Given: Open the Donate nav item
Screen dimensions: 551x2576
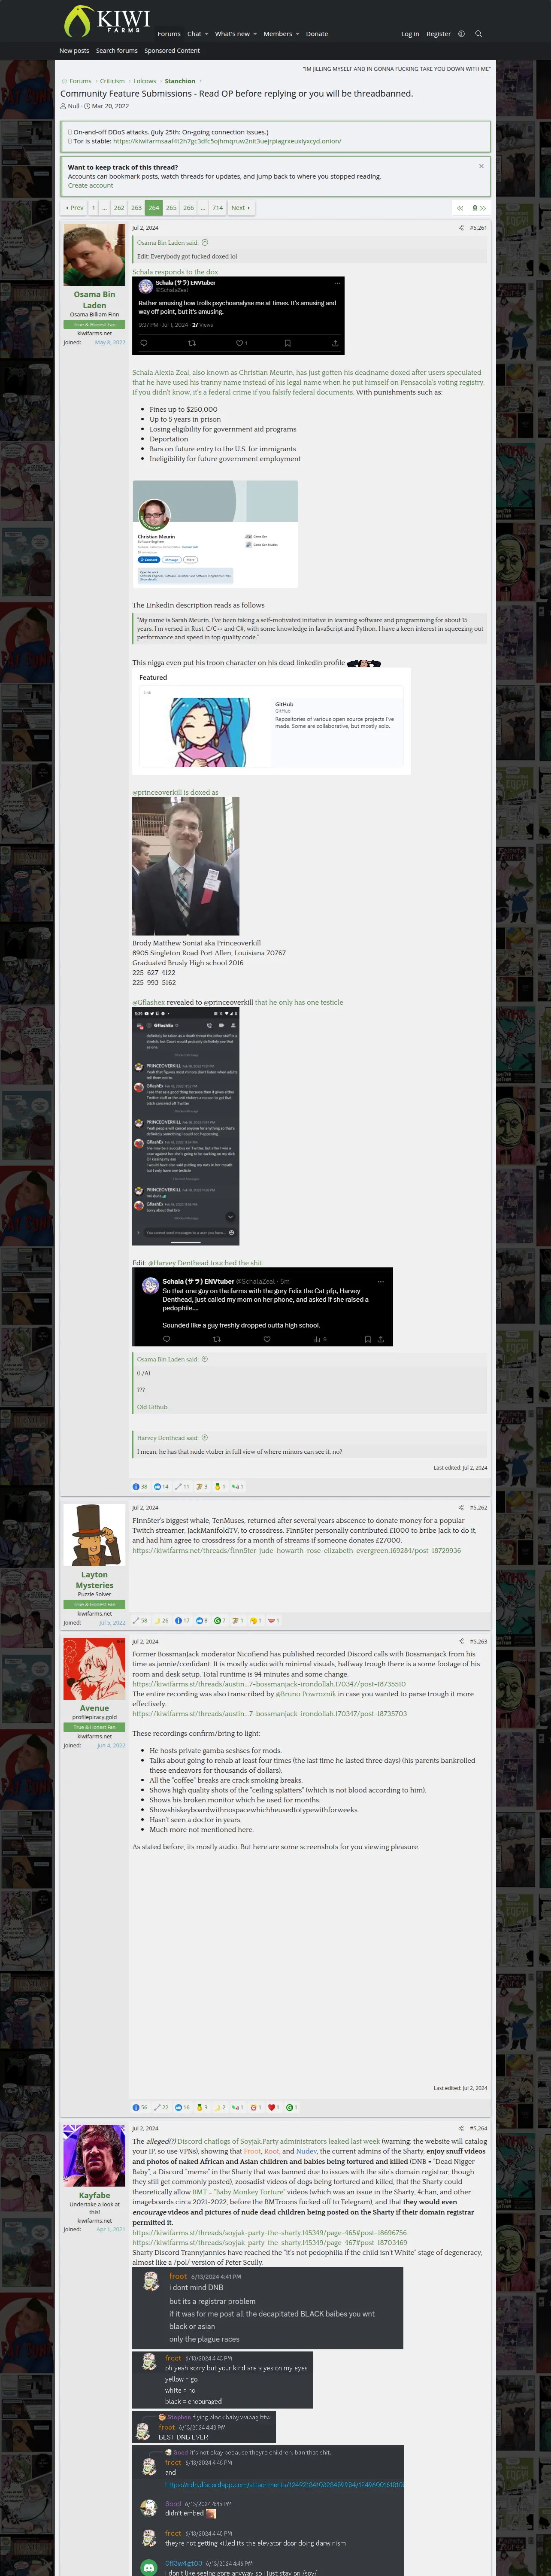Looking at the screenshot, I should (x=317, y=34).
